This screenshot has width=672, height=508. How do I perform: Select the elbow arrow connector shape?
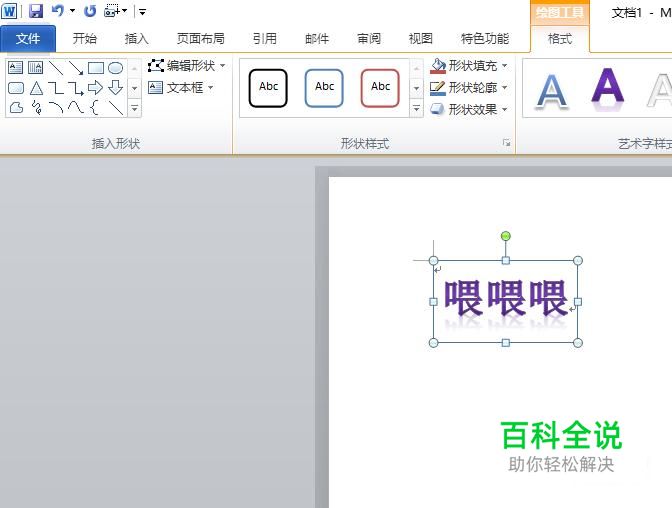(x=76, y=88)
